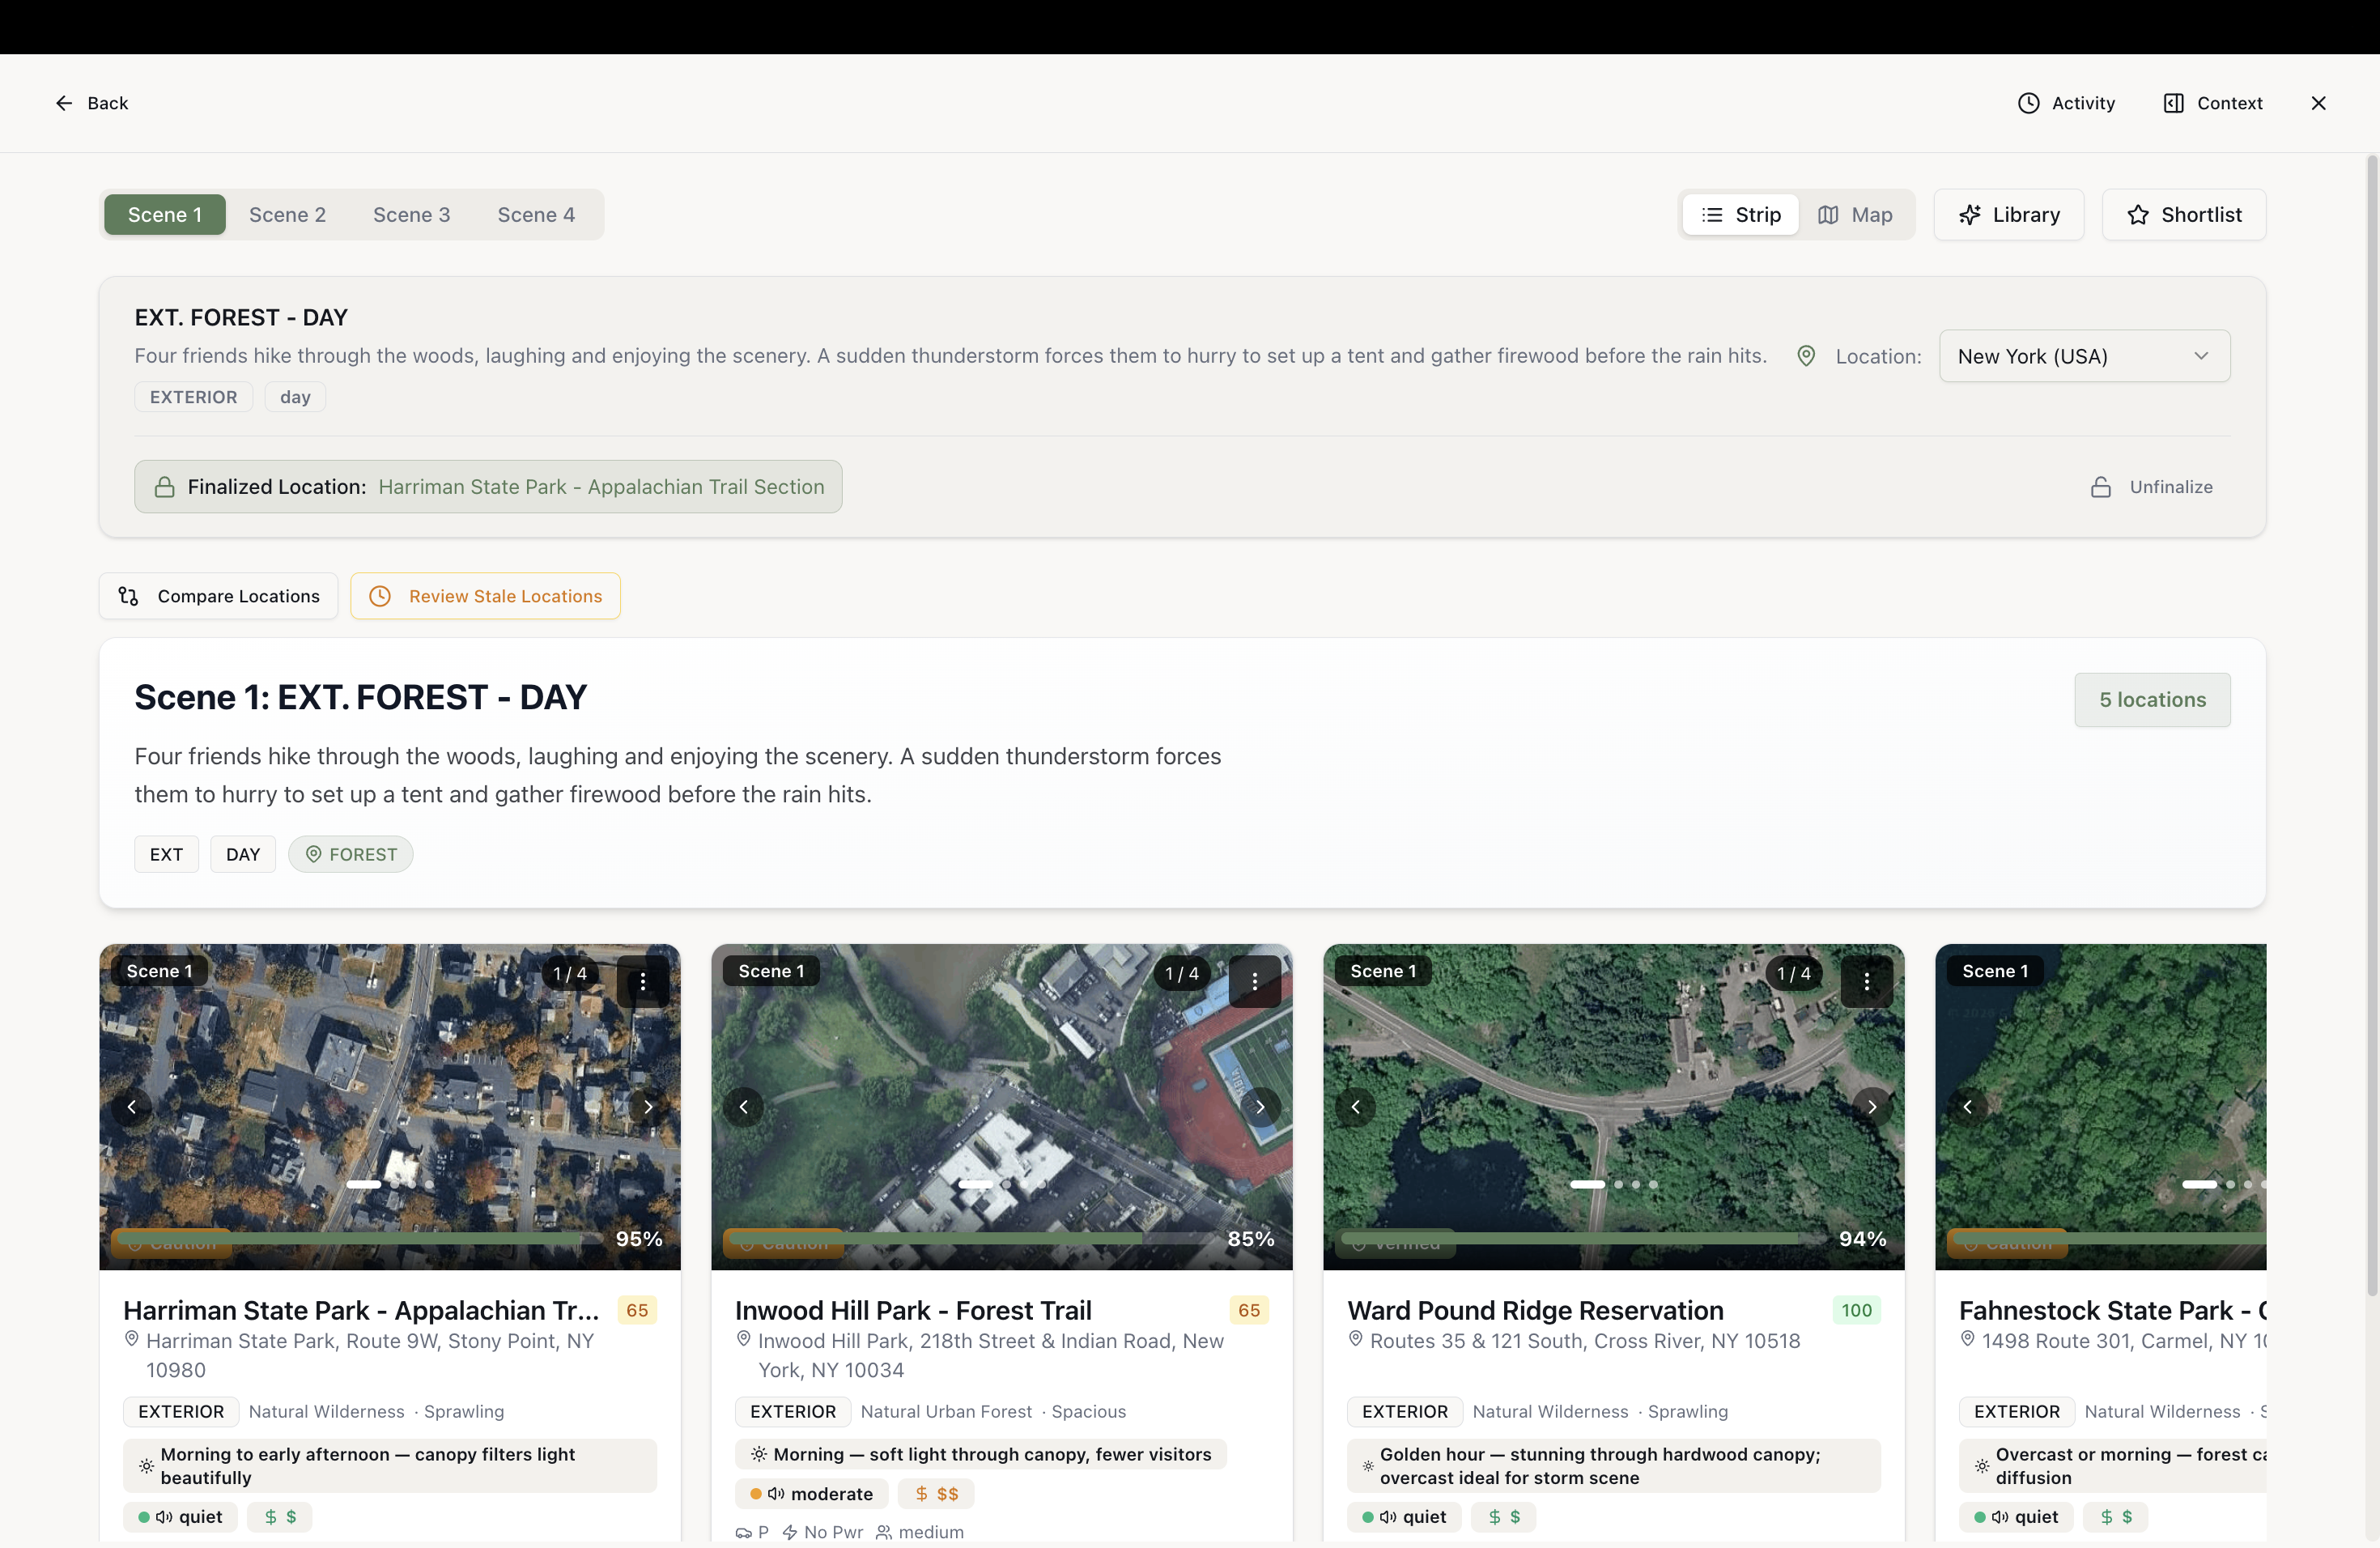Click the FOREST location tag
Image resolution: width=2380 pixels, height=1548 pixels.
tap(351, 854)
